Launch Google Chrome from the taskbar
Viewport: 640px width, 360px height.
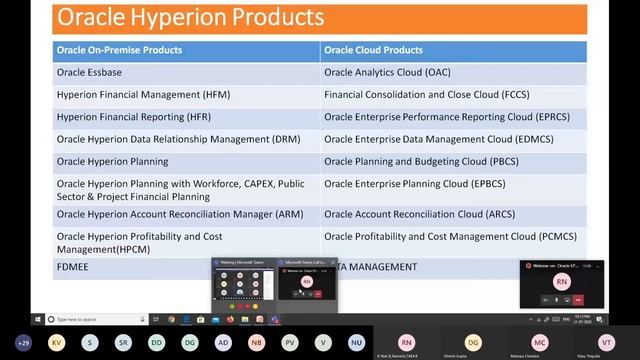coord(171,320)
